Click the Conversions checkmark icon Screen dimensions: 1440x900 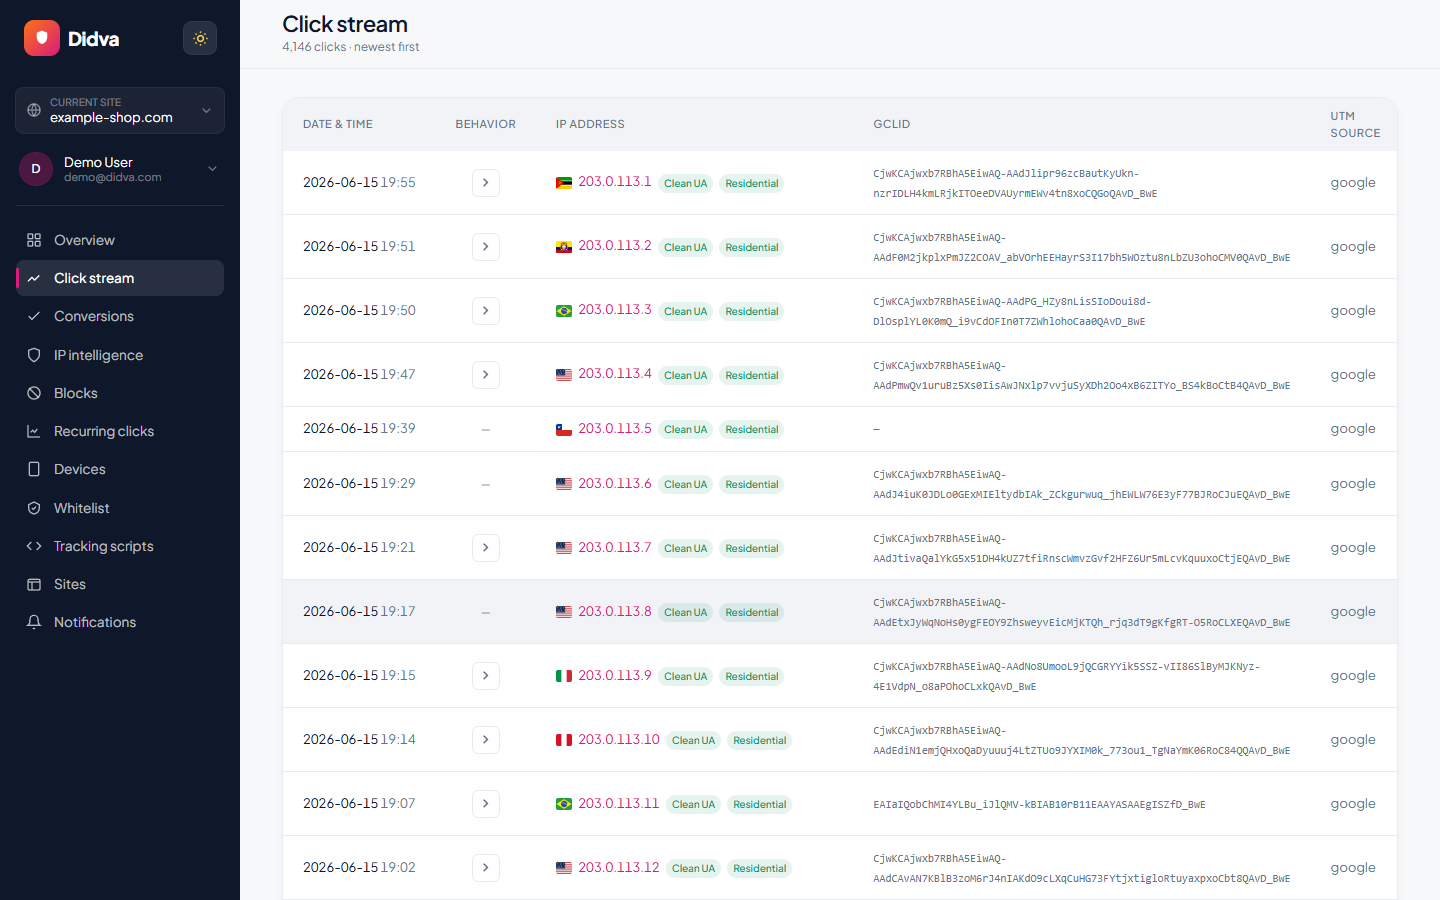point(34,316)
